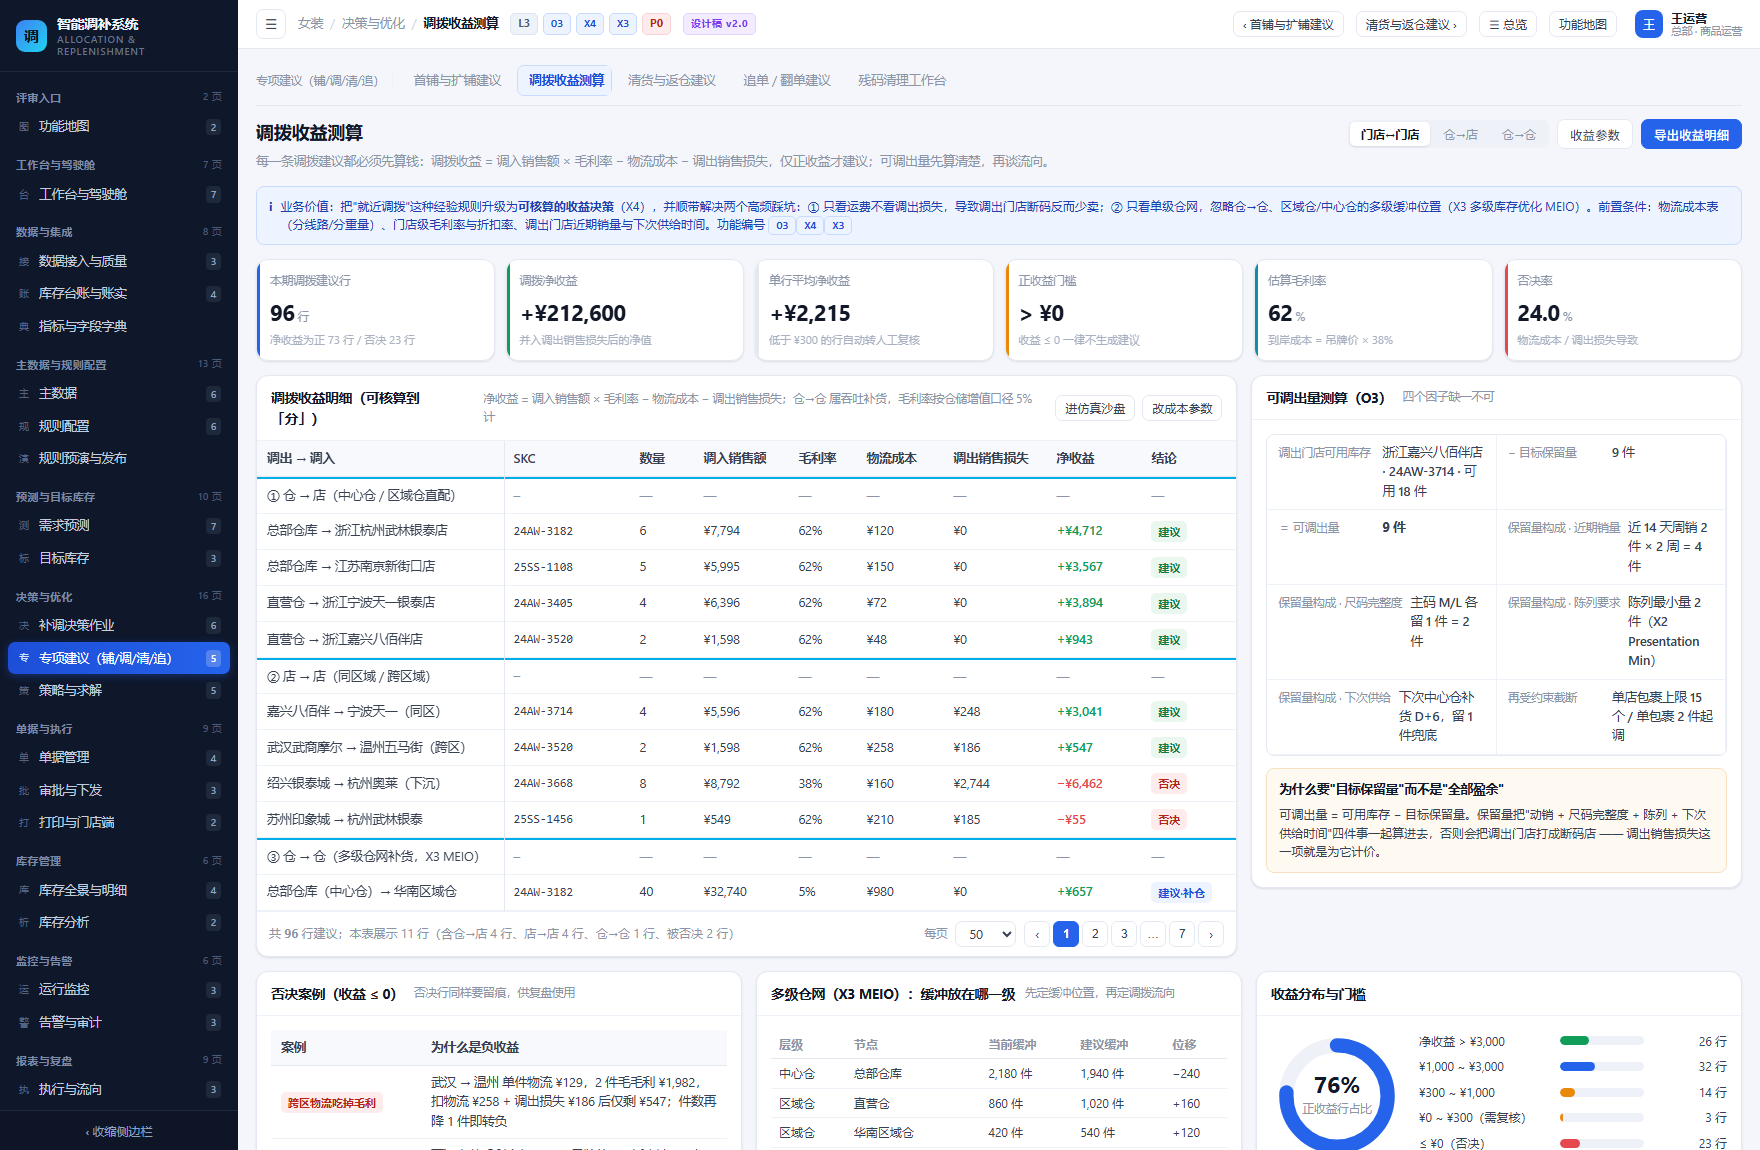Open 功能地图 sidebar item
The height and width of the screenshot is (1150, 1760).
click(x=119, y=126)
